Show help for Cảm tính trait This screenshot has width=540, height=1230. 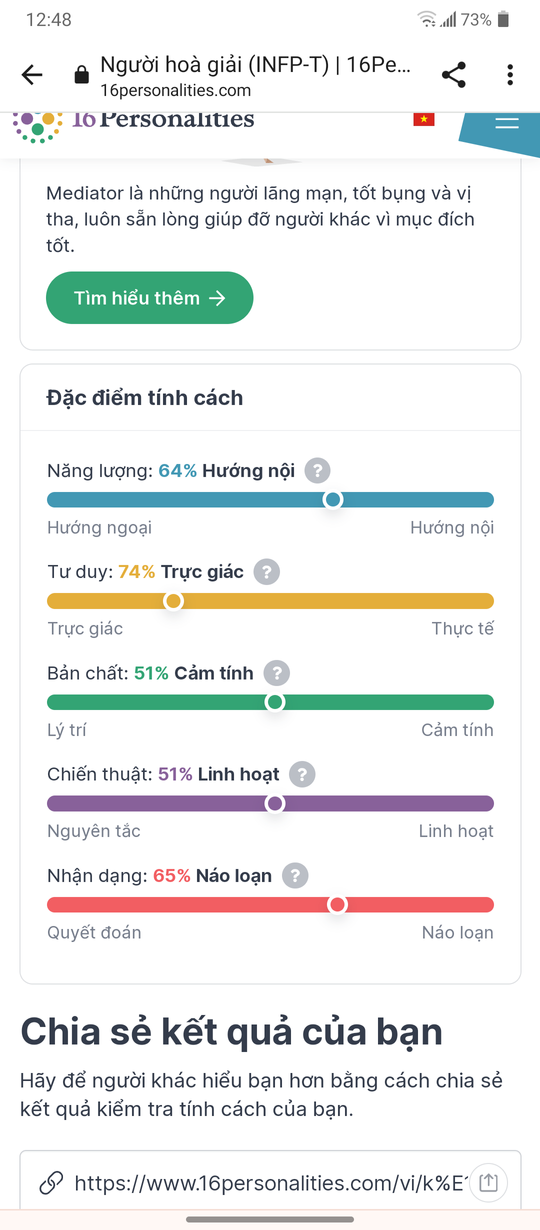[x=276, y=673]
